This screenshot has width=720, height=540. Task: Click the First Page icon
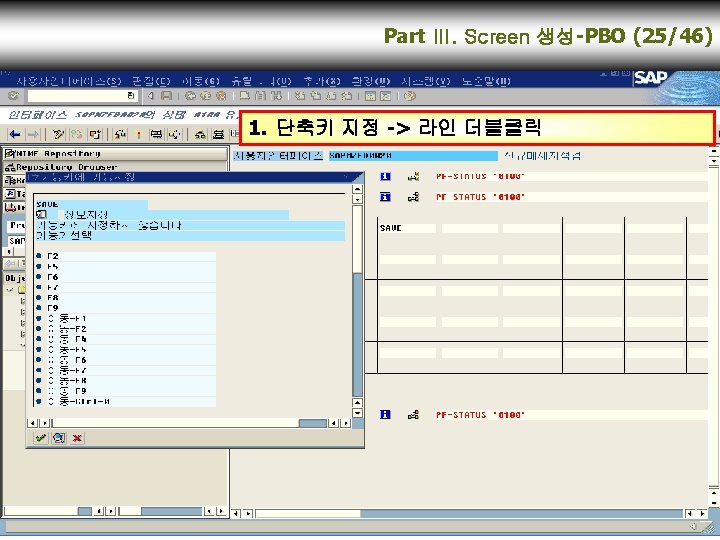(x=300, y=96)
